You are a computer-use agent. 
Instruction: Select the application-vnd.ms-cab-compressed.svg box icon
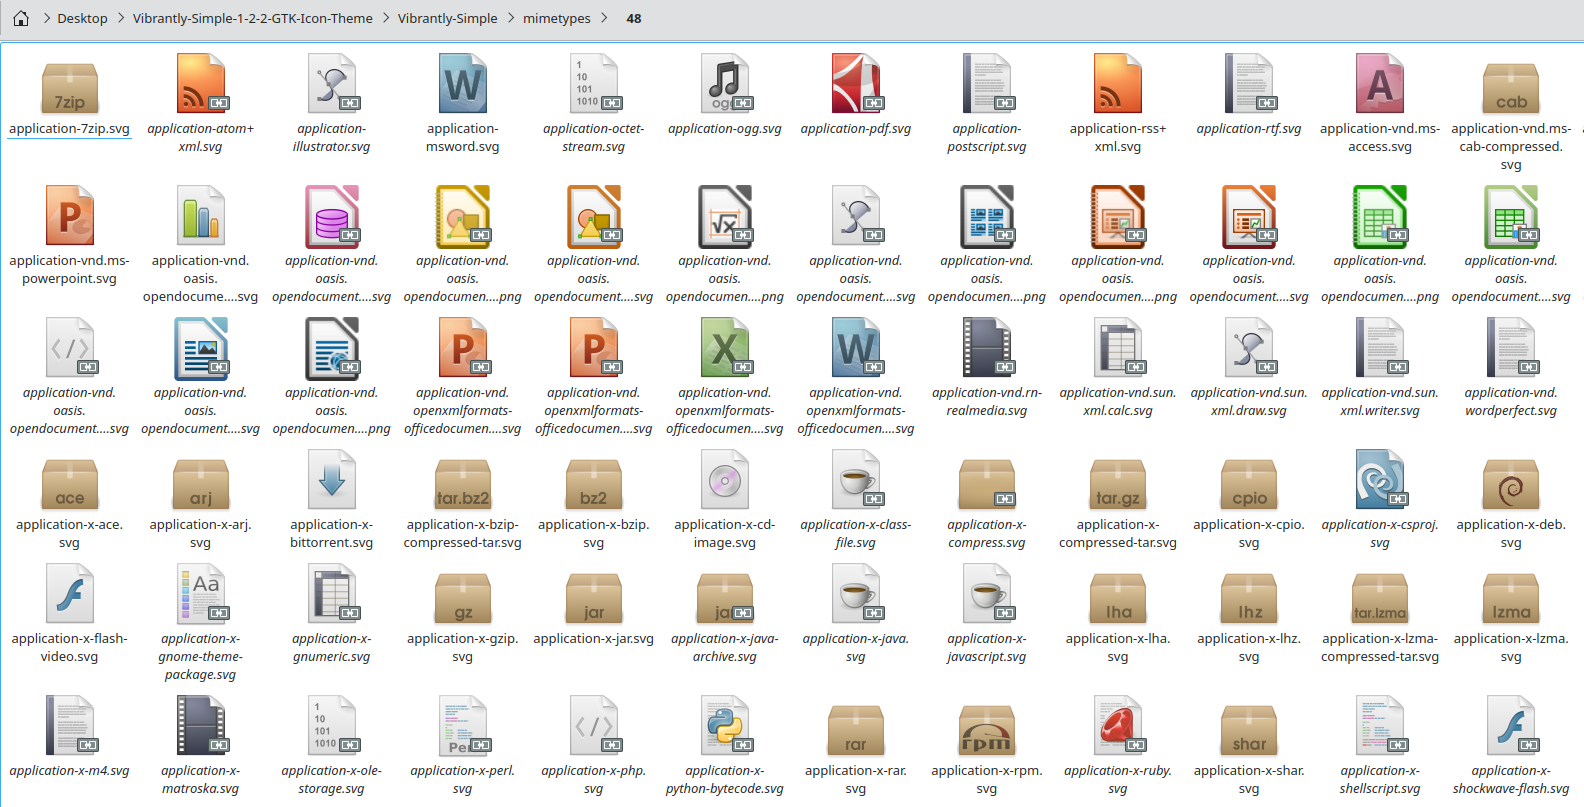point(1511,86)
